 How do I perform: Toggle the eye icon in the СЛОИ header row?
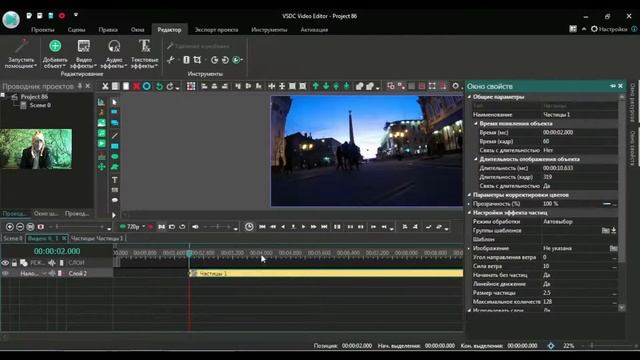tap(5, 263)
